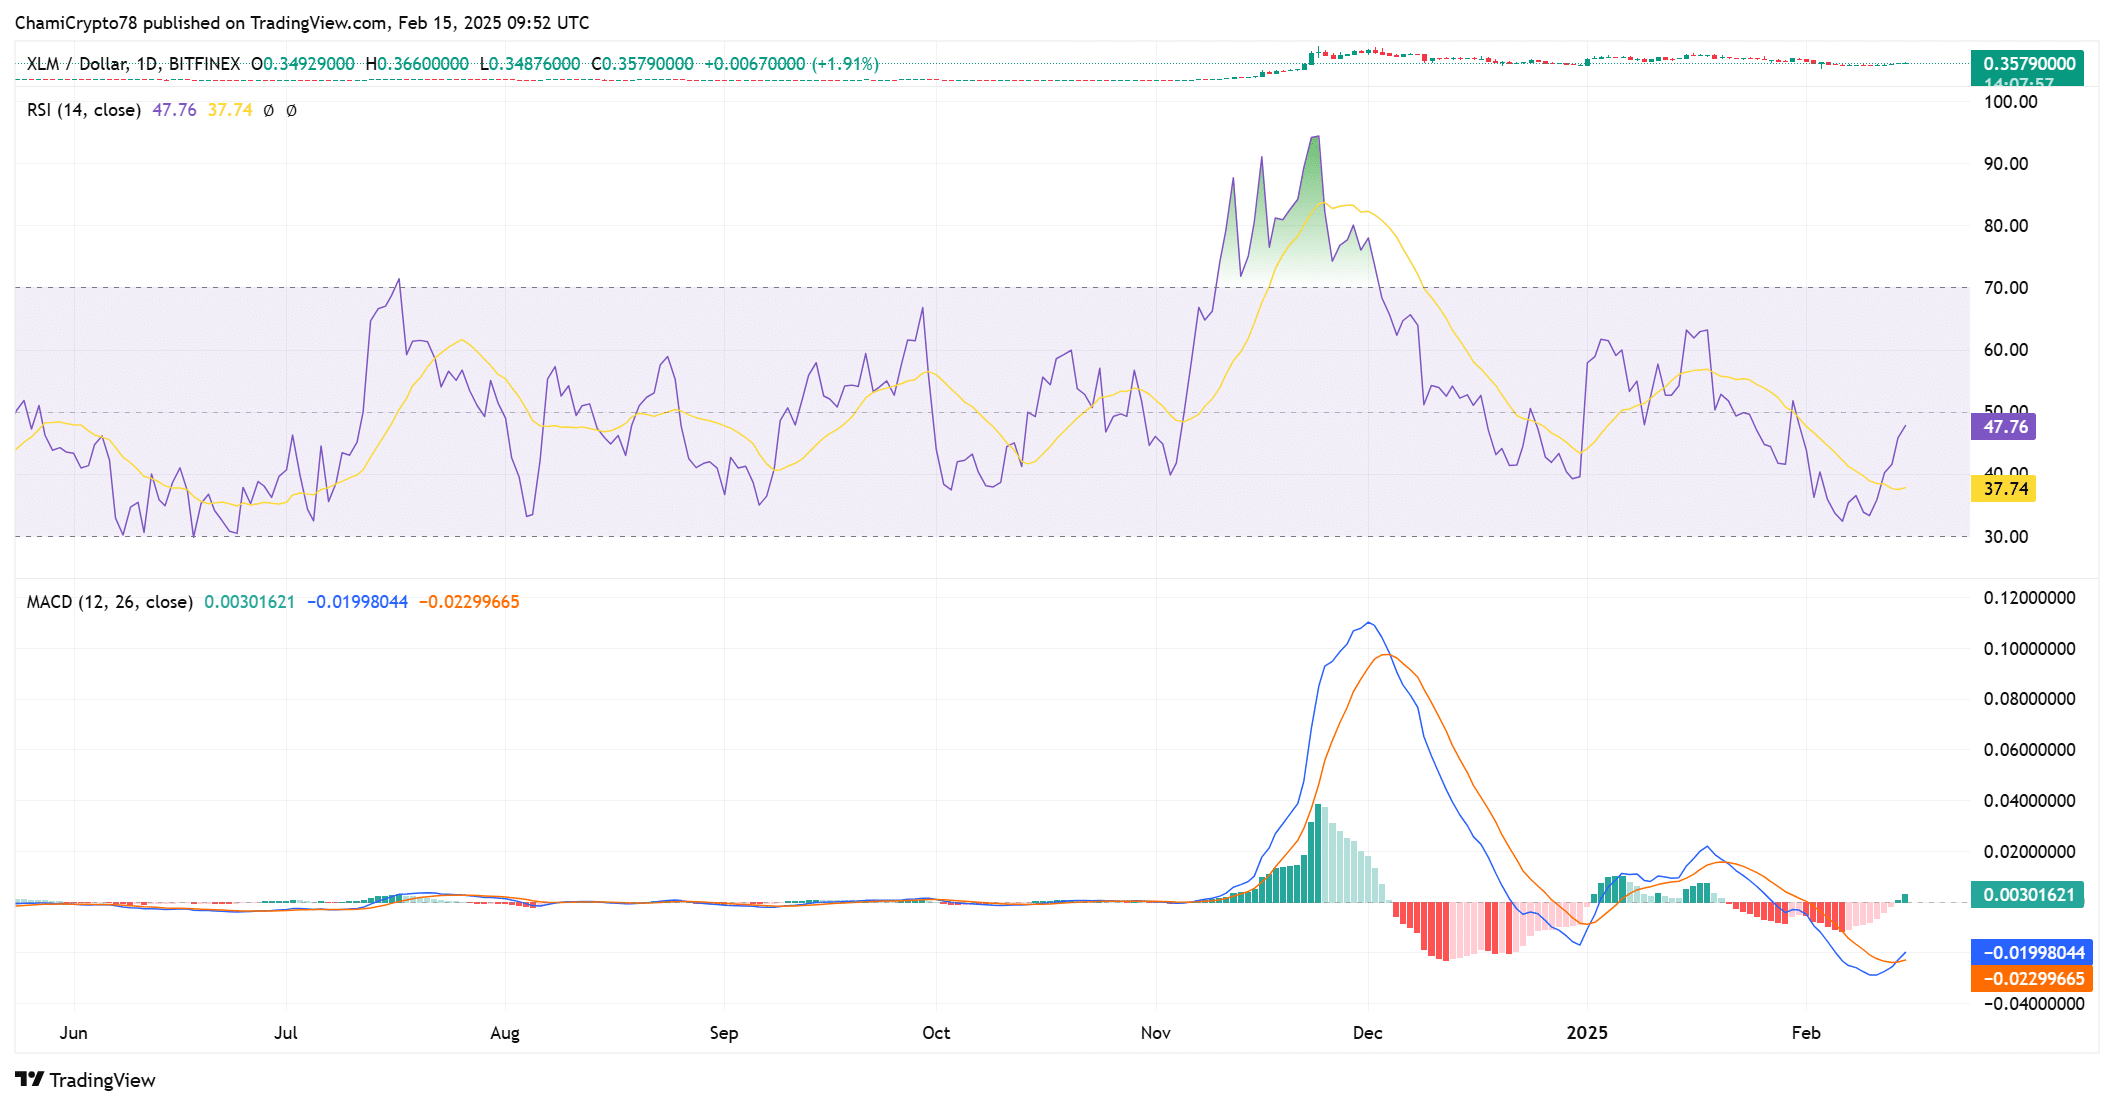The height and width of the screenshot is (1106, 2114).
Task: Click the orange MACD signal value in legend
Action: [469, 601]
